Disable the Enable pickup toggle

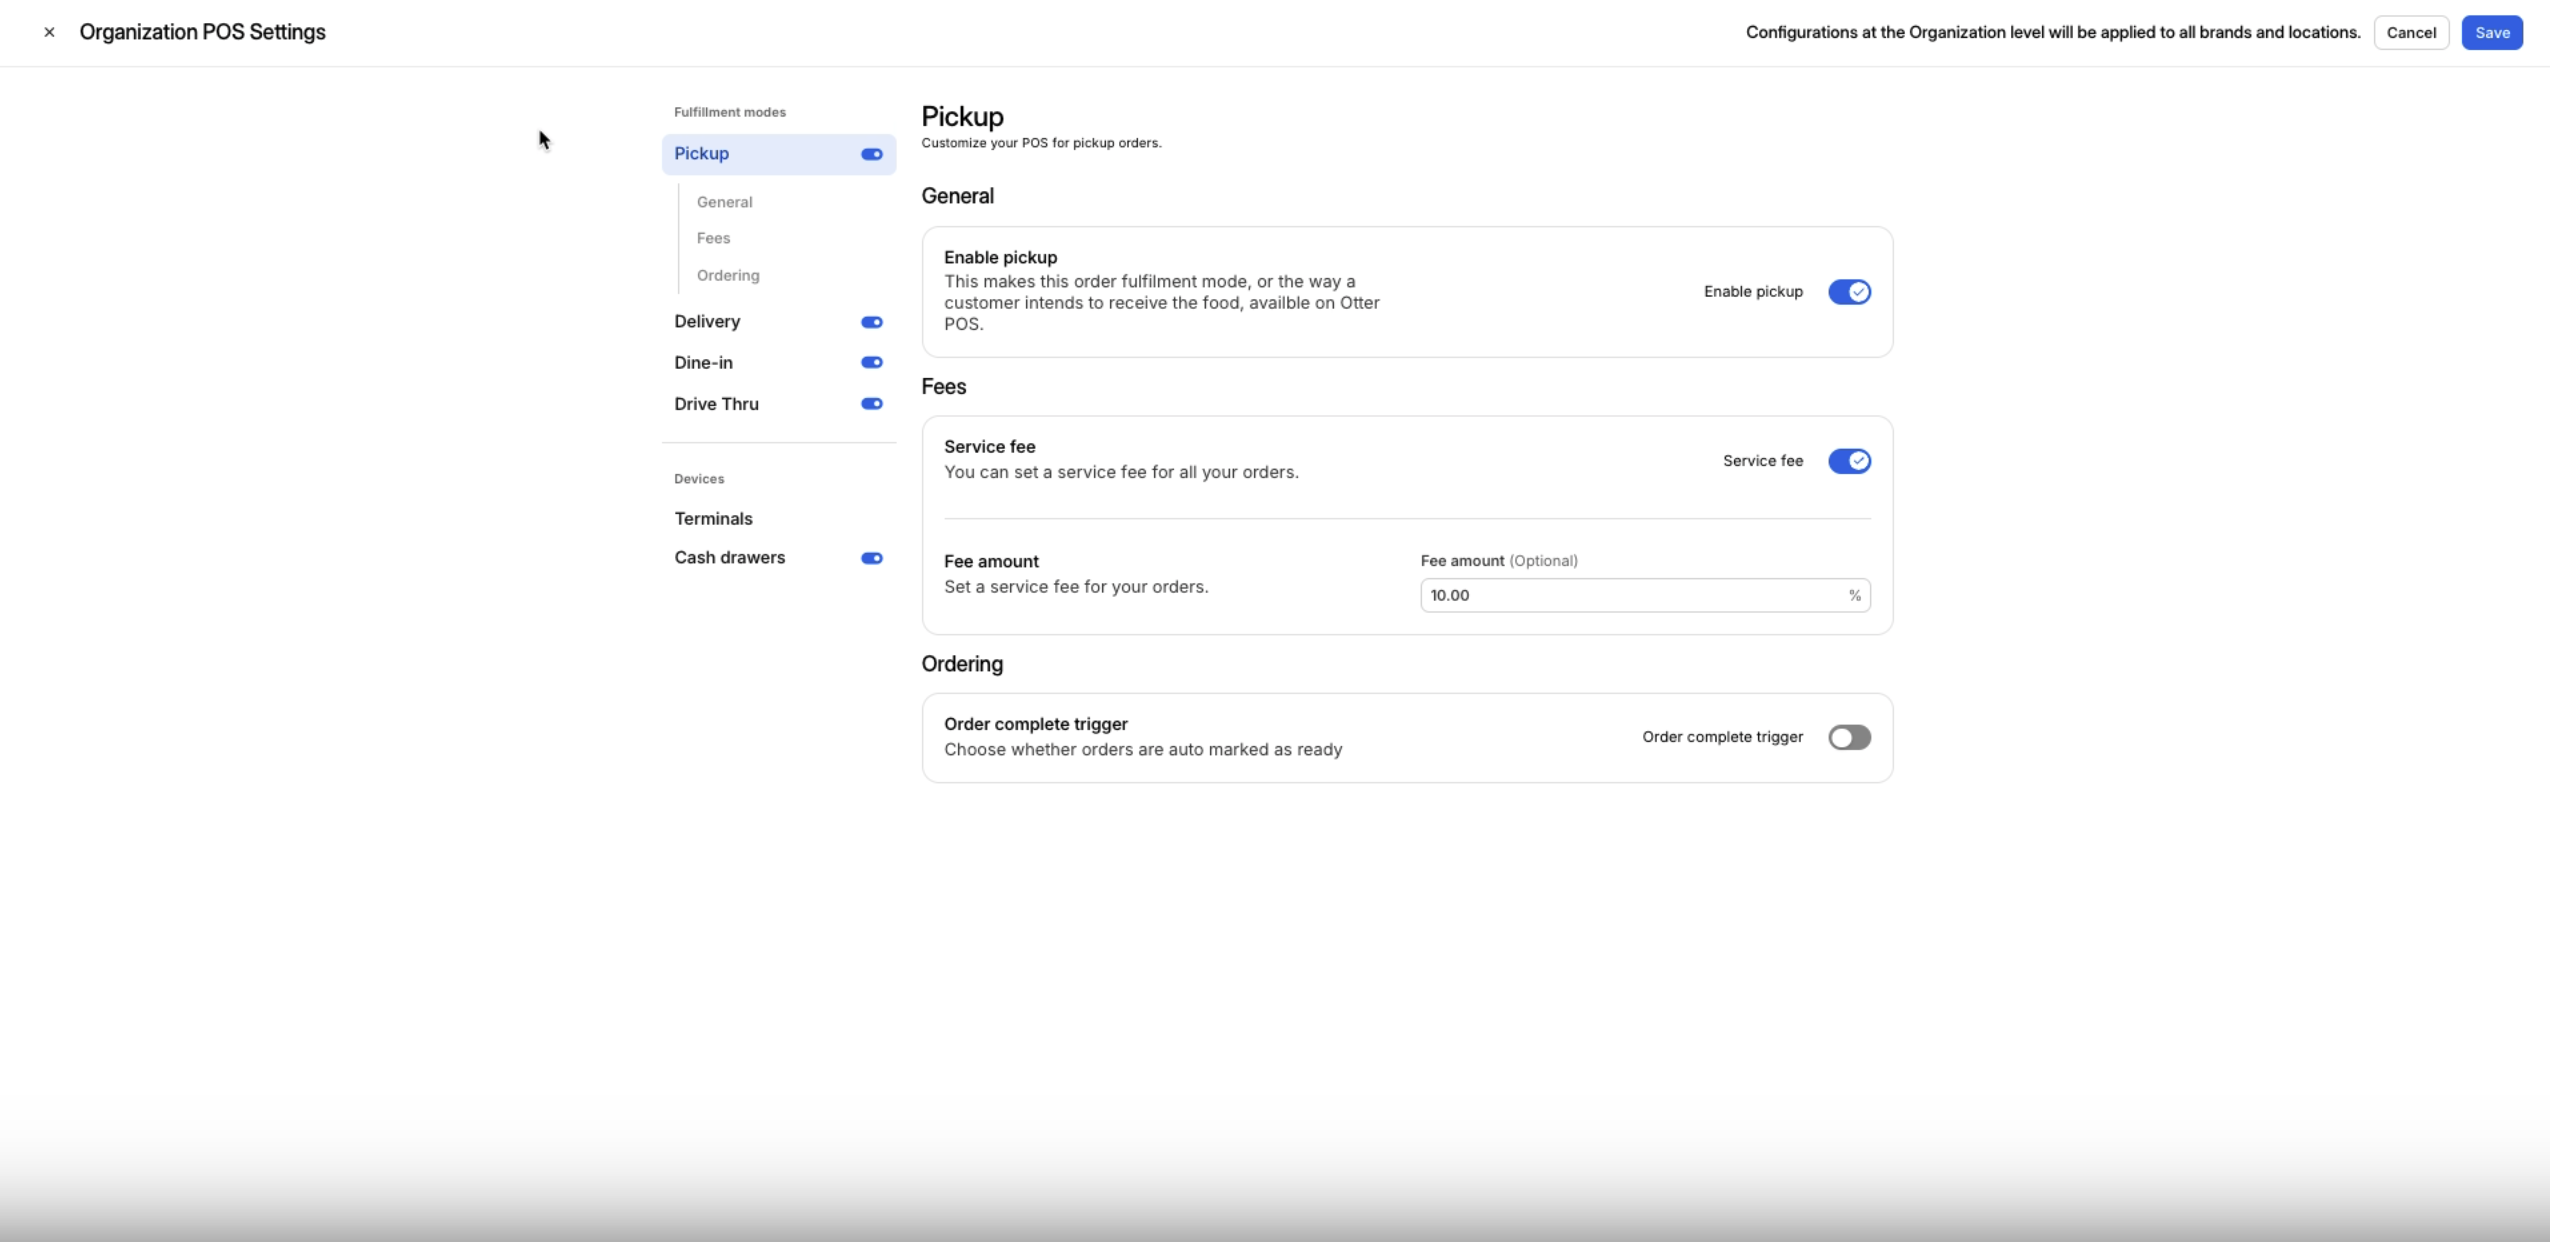click(x=1849, y=292)
